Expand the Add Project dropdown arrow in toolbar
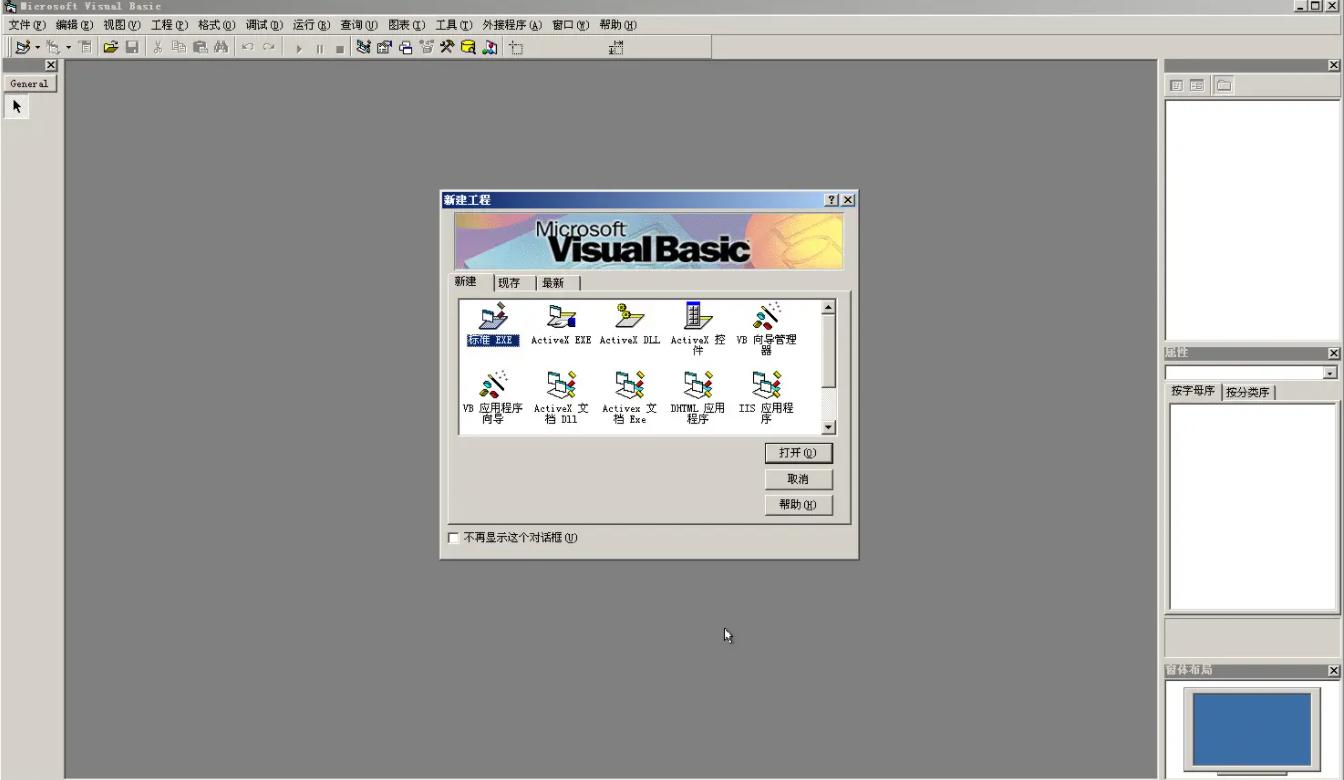This screenshot has width=1344, height=780. click(37, 47)
